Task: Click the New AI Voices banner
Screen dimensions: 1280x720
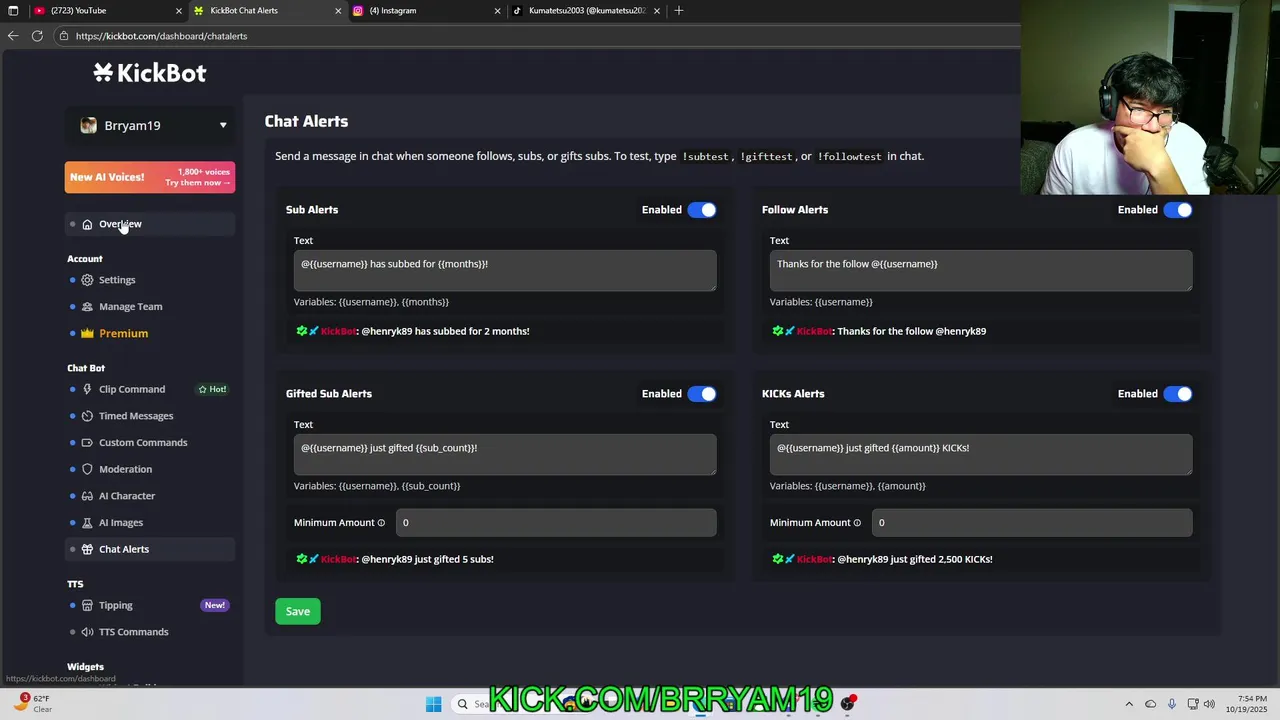Action: 150,177
